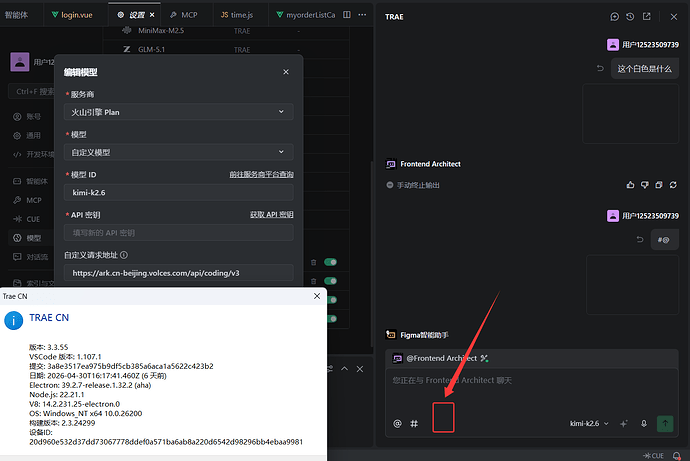The image size is (690, 461).
Task: Click the sparkle optimize prompt icon
Action: pyautogui.click(x=624, y=424)
